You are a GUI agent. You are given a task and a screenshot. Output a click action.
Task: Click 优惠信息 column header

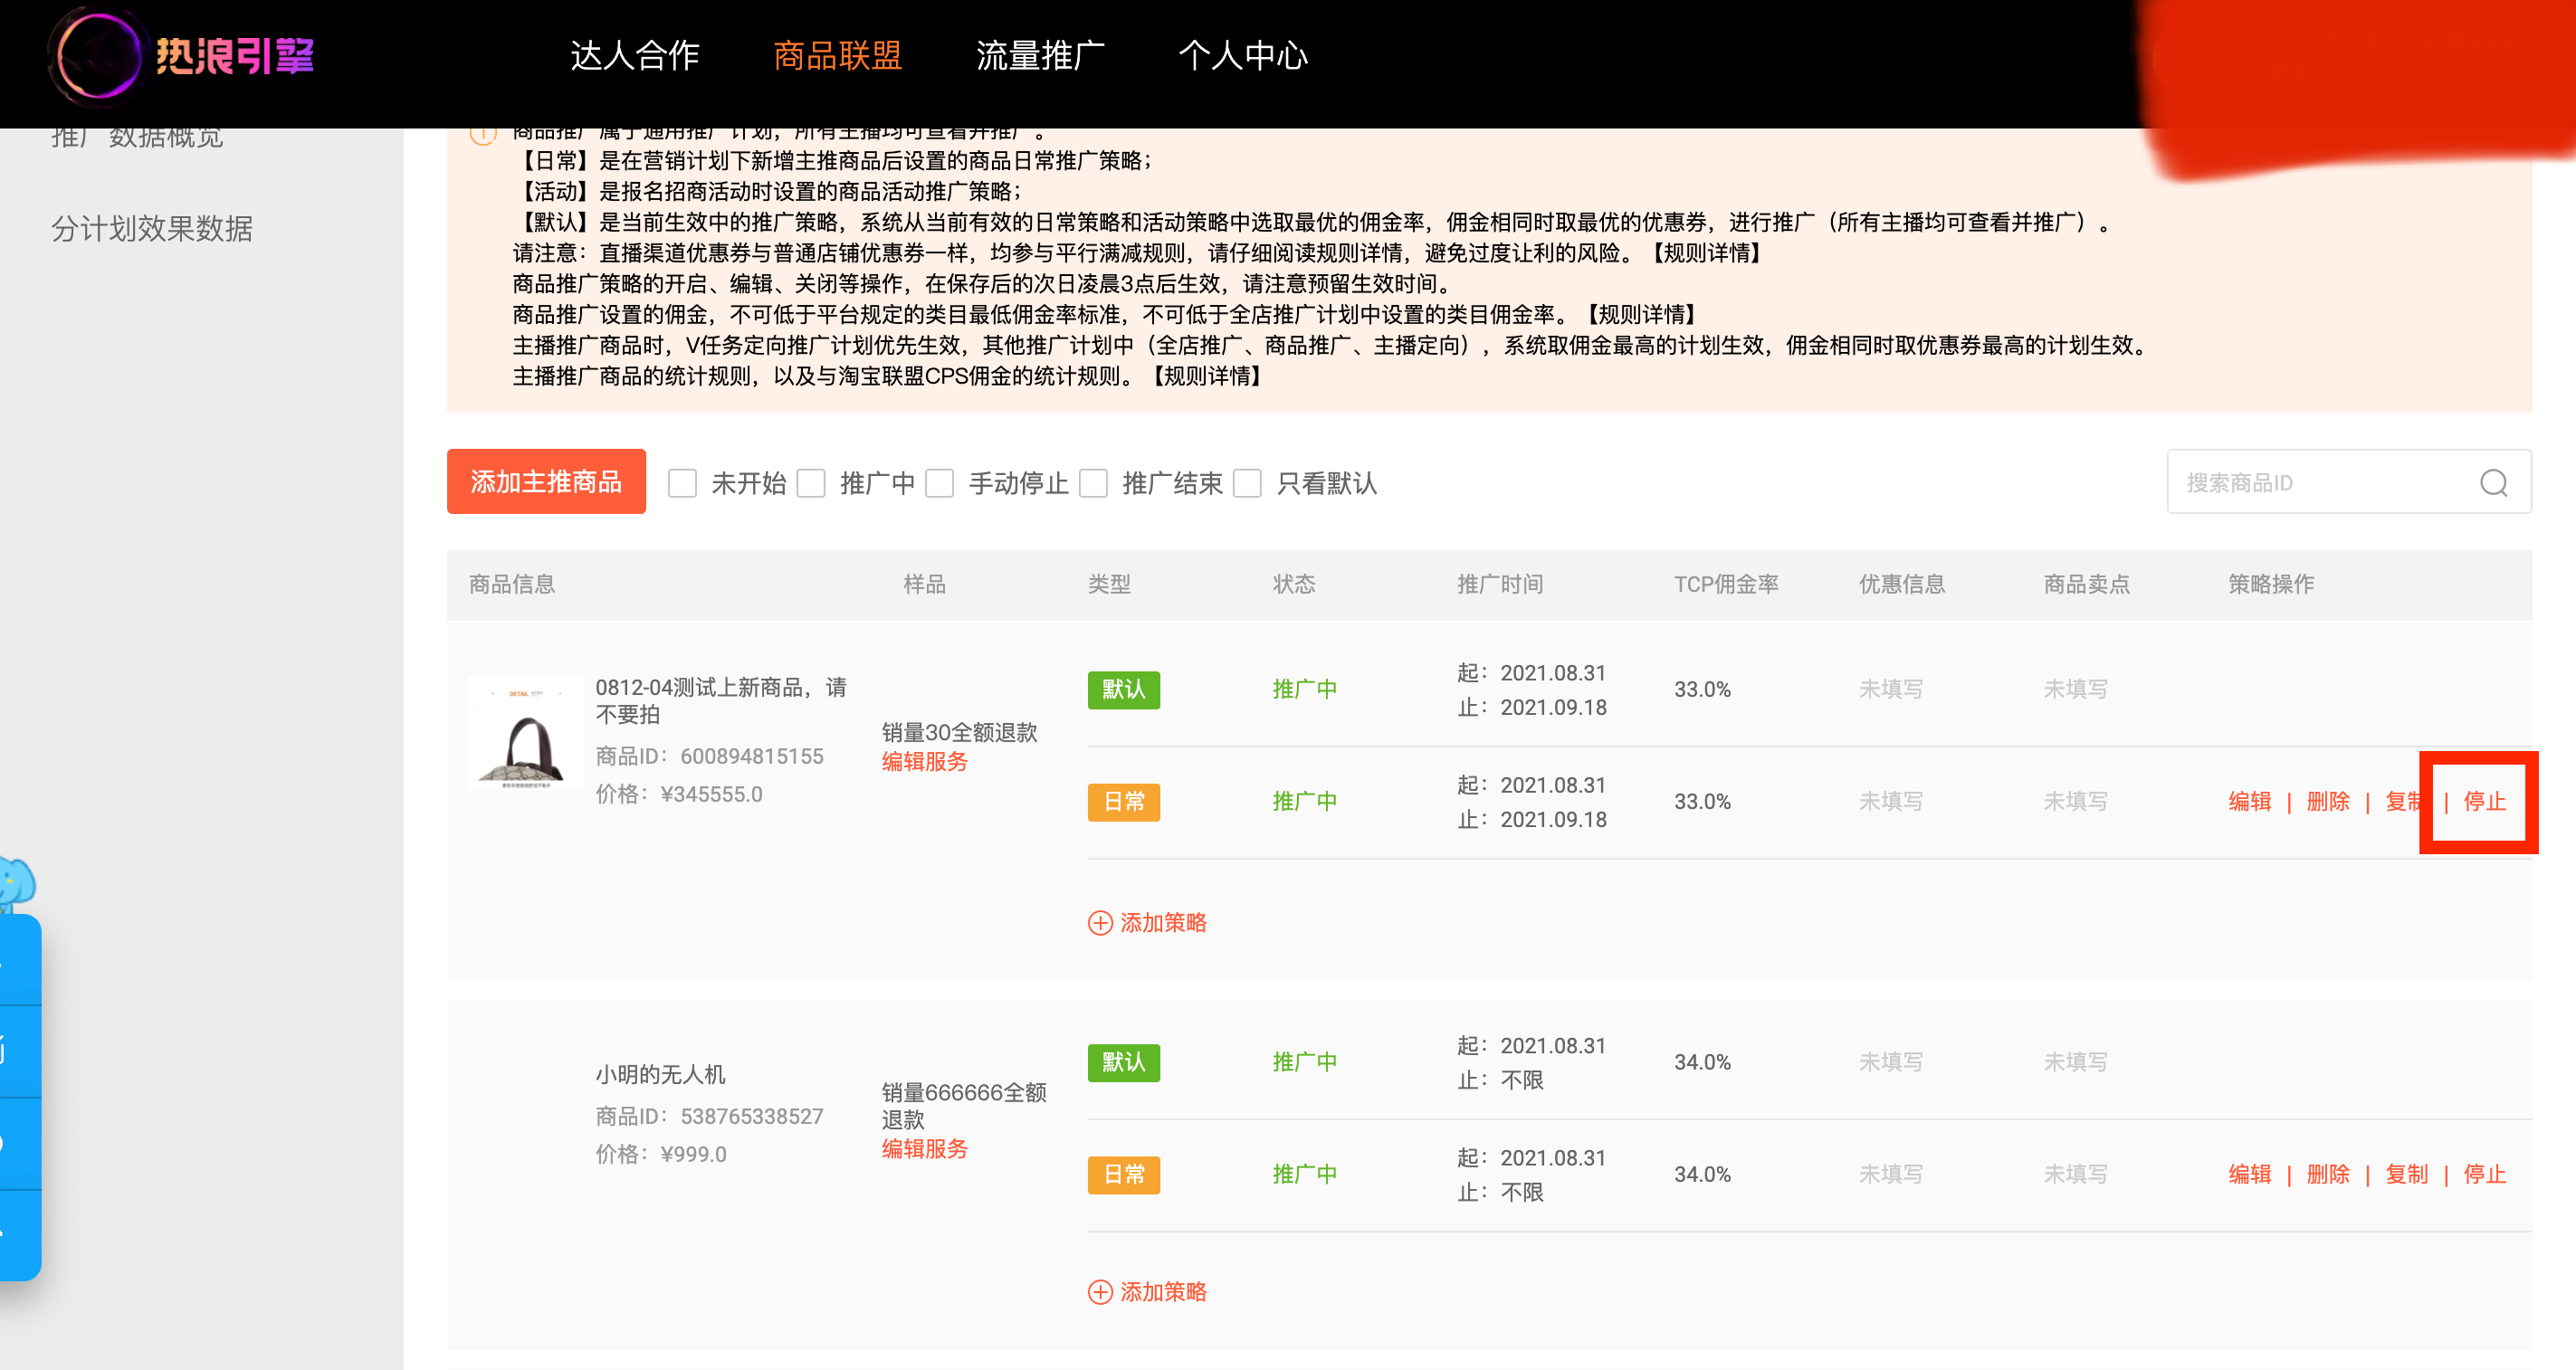[x=1902, y=585]
